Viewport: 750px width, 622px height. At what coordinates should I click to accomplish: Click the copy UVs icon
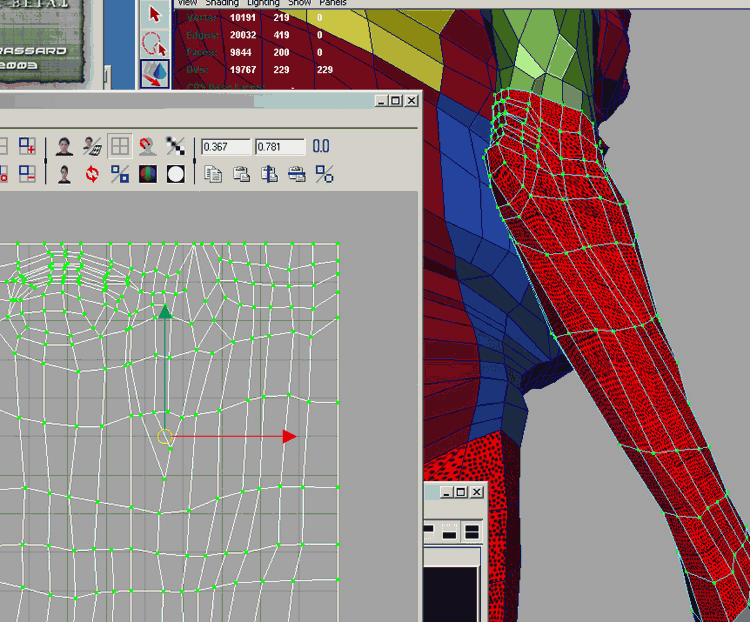213,174
